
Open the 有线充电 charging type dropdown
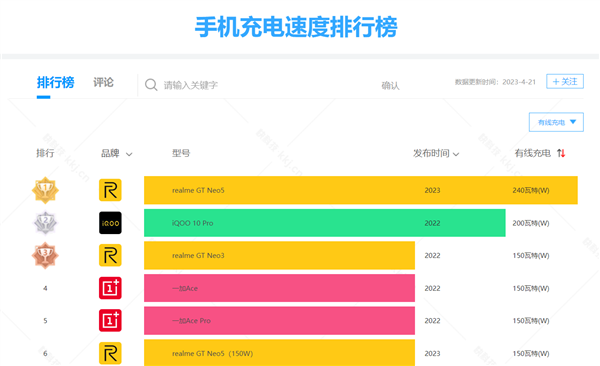tap(556, 122)
